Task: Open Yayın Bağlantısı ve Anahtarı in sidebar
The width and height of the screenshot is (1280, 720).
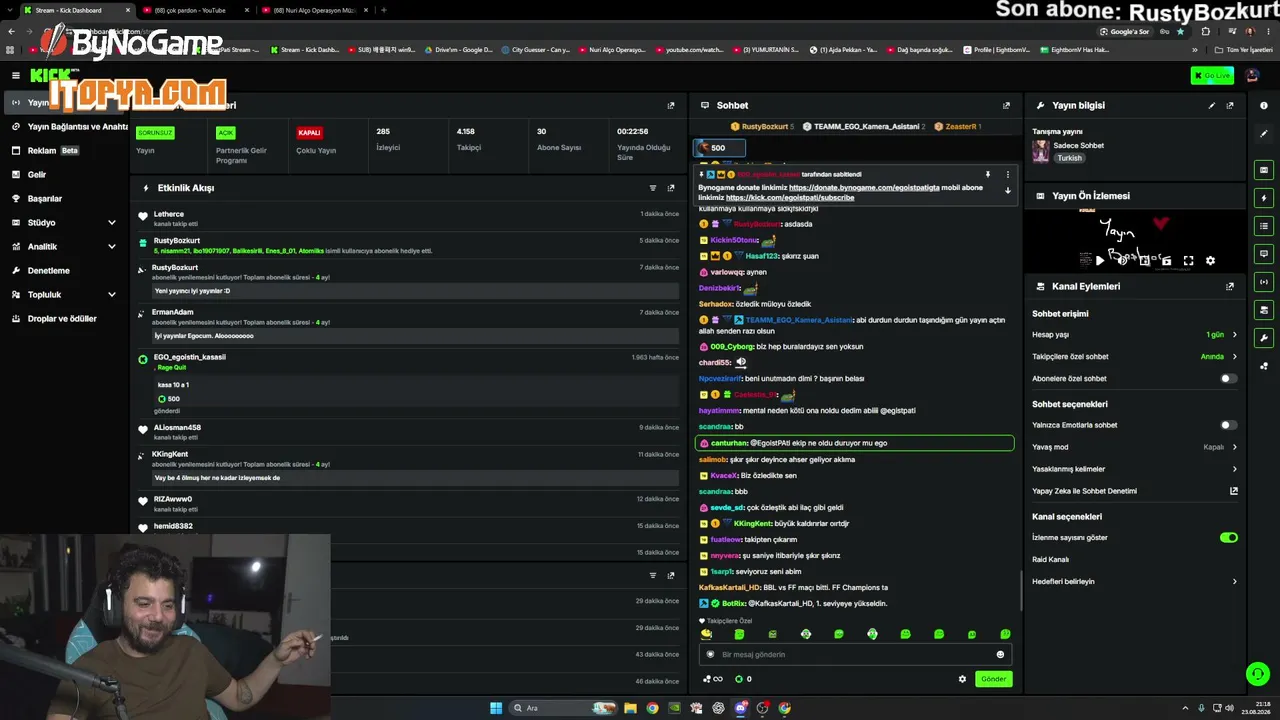Action: tap(70, 127)
